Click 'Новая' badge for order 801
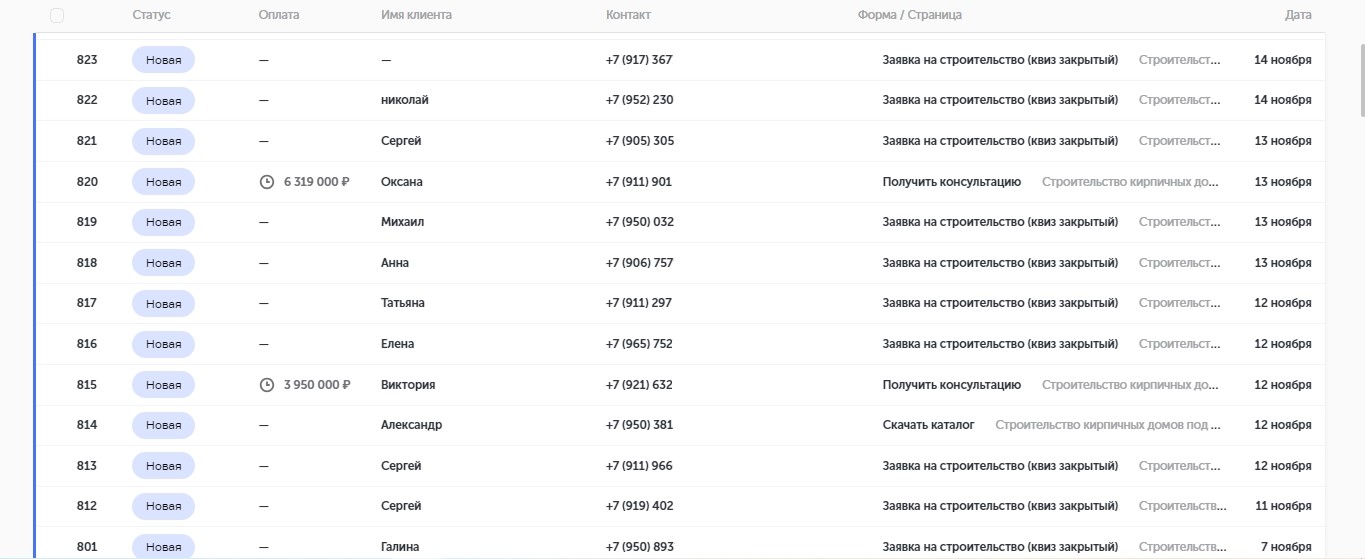The image size is (1365, 559). tap(163, 547)
